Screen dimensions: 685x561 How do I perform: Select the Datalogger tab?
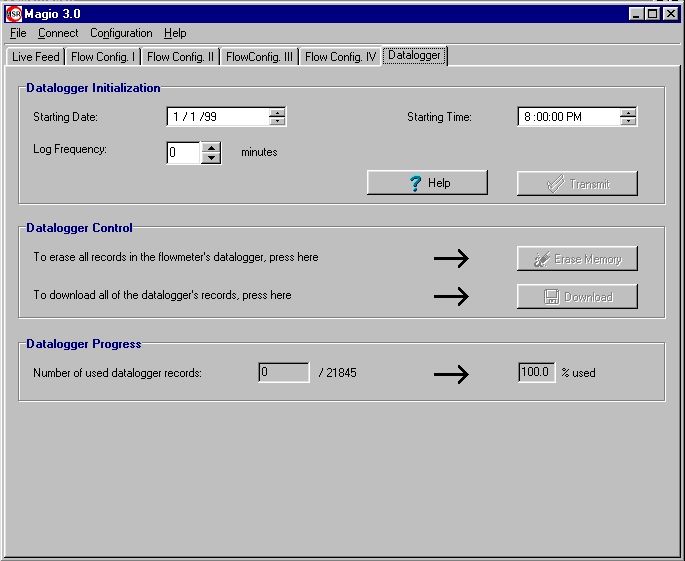click(x=414, y=55)
